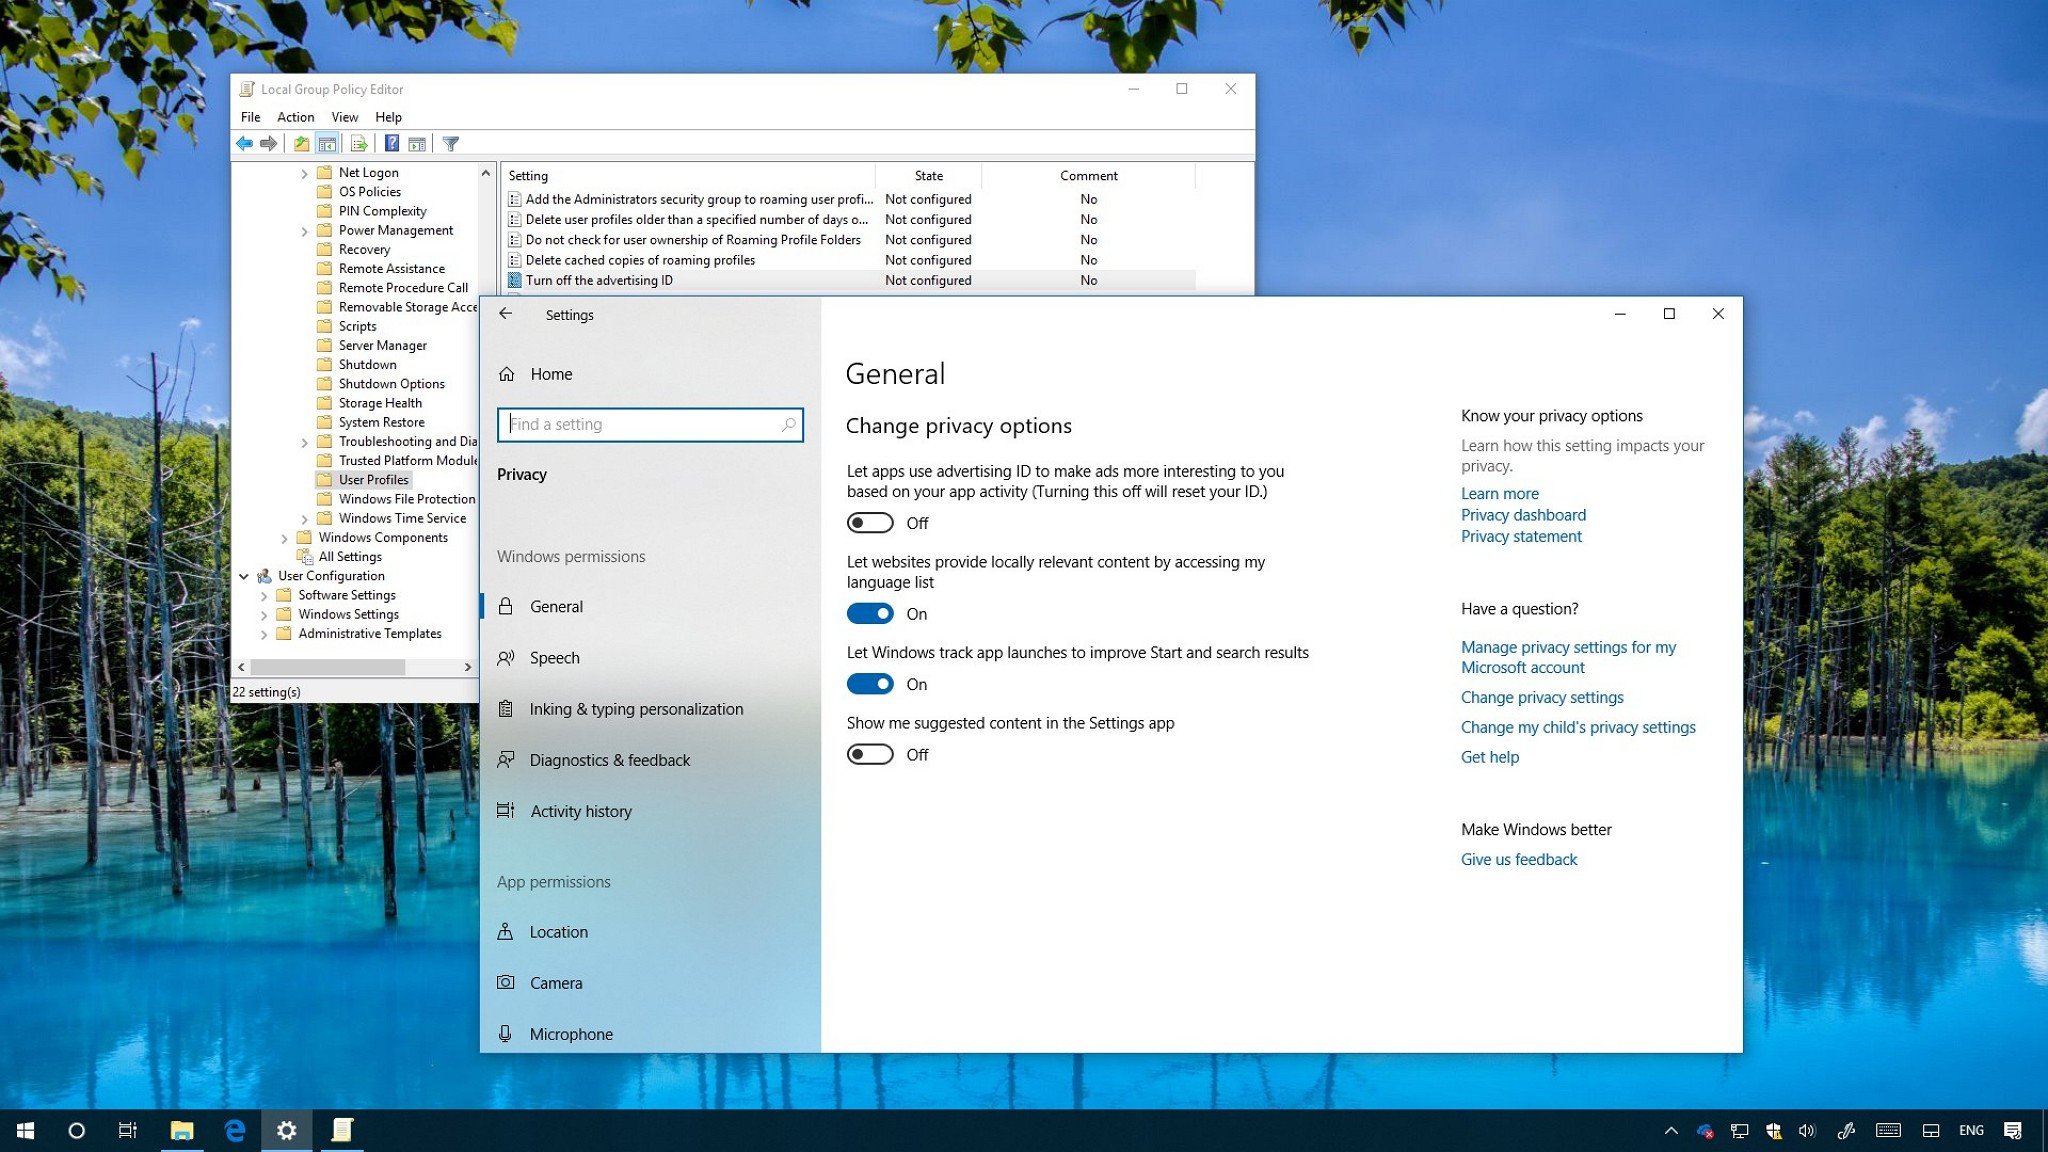Click the Windows Defender shield tray icon

pos(1773,1131)
